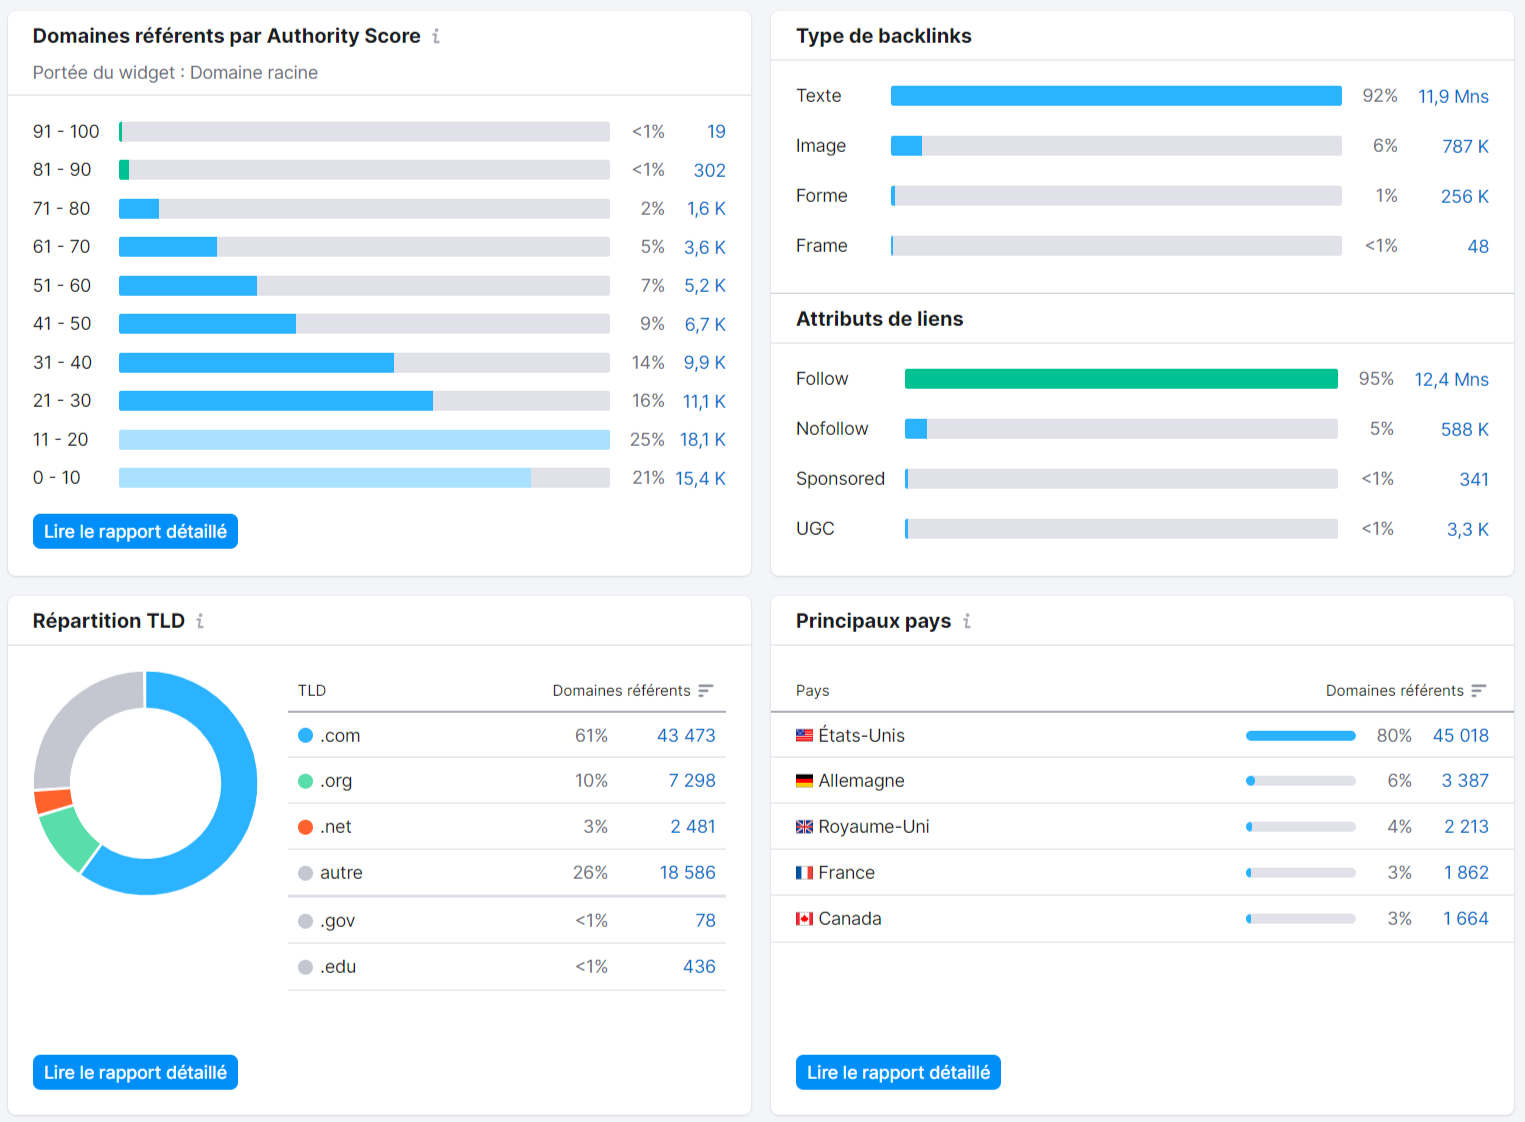
Task: Open the 11,1 K link for 21 - 30
Action: pos(704,401)
